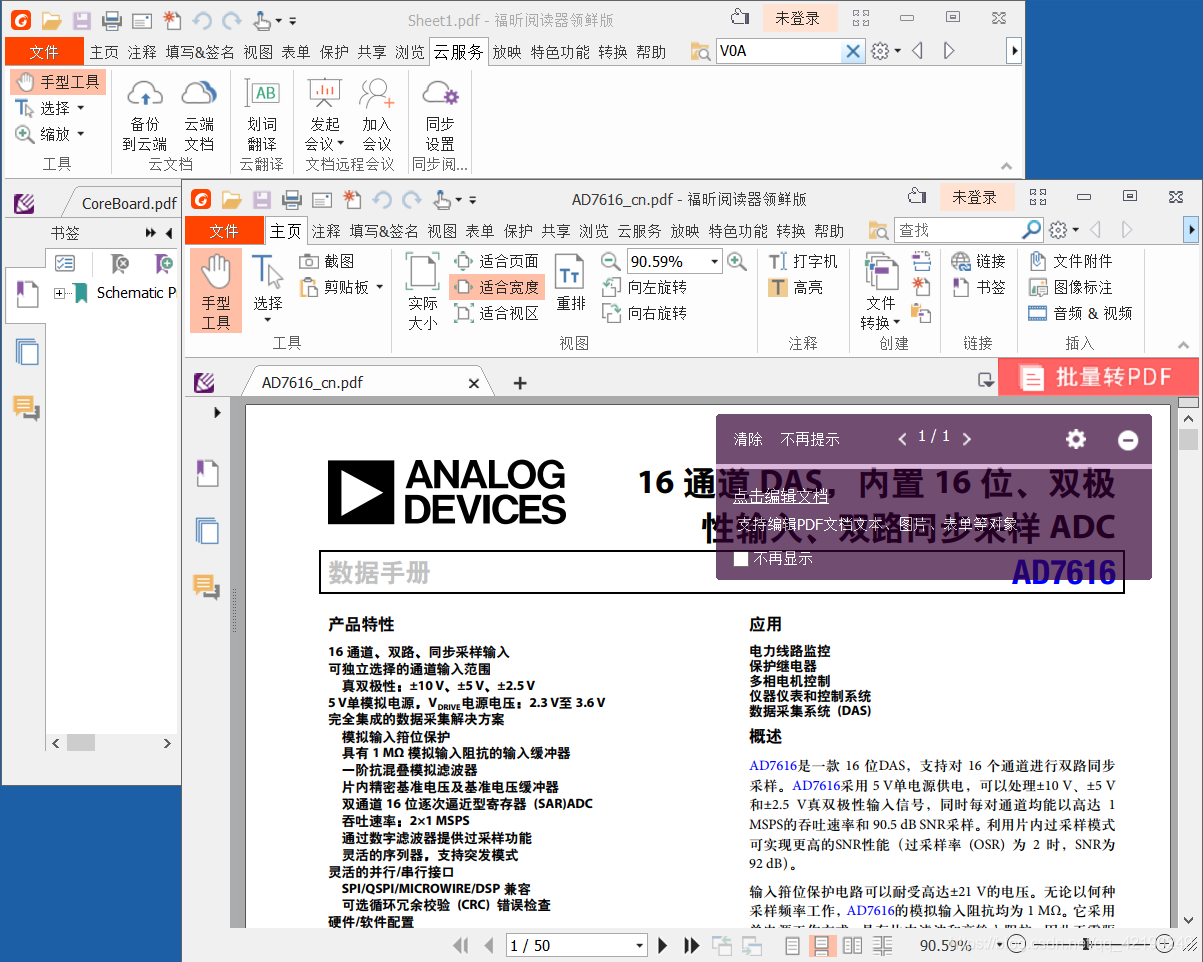Click the 点击编辑文档 link
Viewport: 1203px width, 962px height.
click(x=781, y=496)
